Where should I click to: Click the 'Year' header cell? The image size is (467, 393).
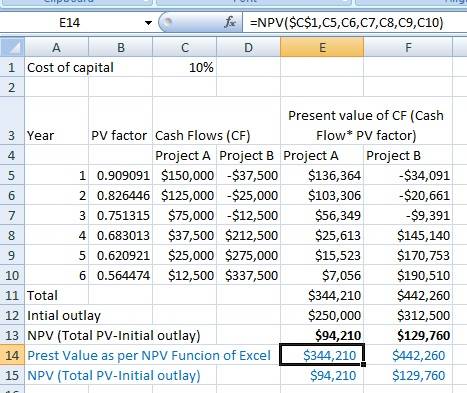(x=56, y=121)
